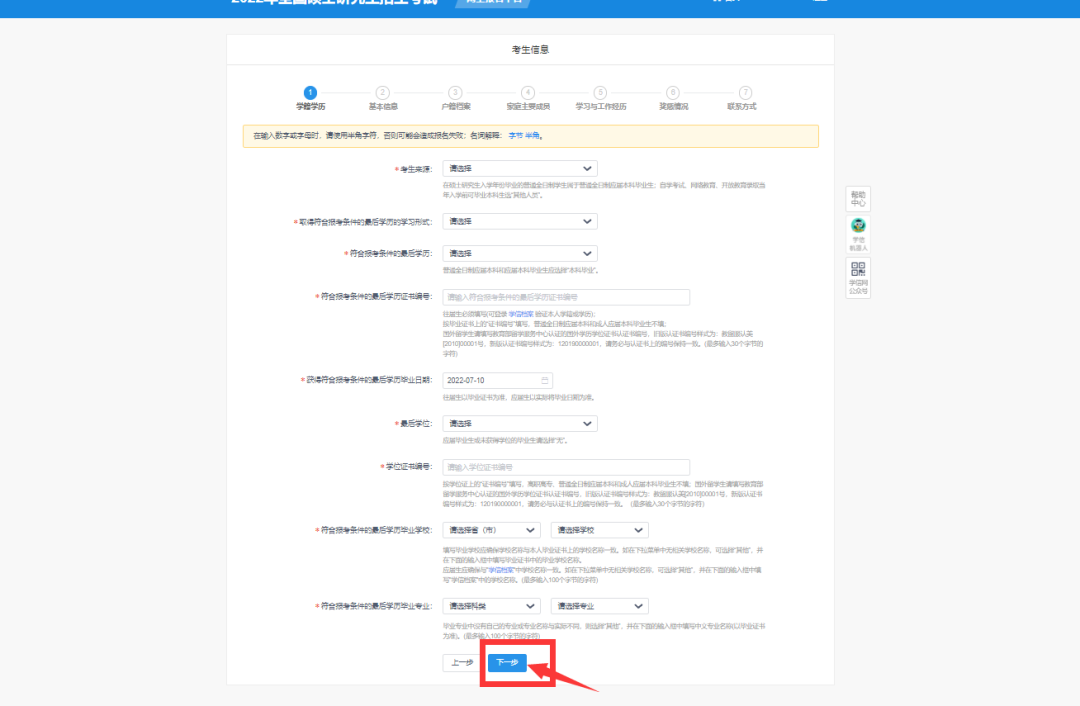Show the 学信网公众号 QR code icon
1080x706 pixels.
(858, 277)
